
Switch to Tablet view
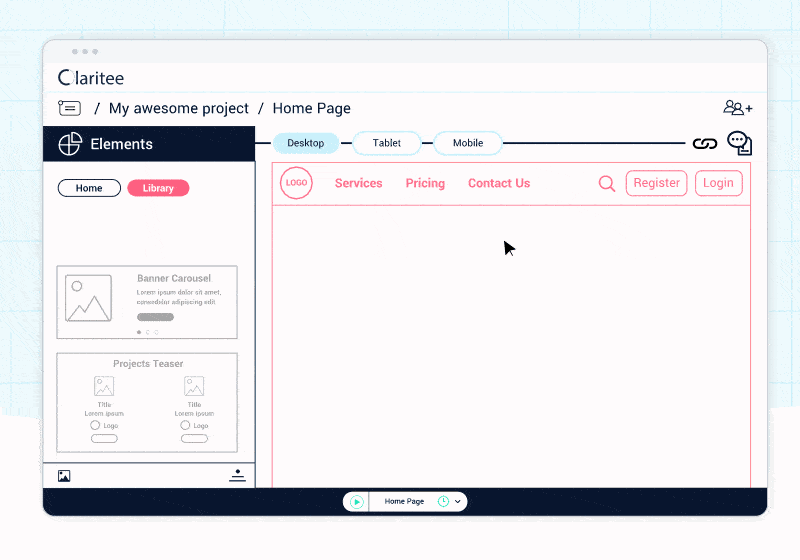tap(387, 143)
